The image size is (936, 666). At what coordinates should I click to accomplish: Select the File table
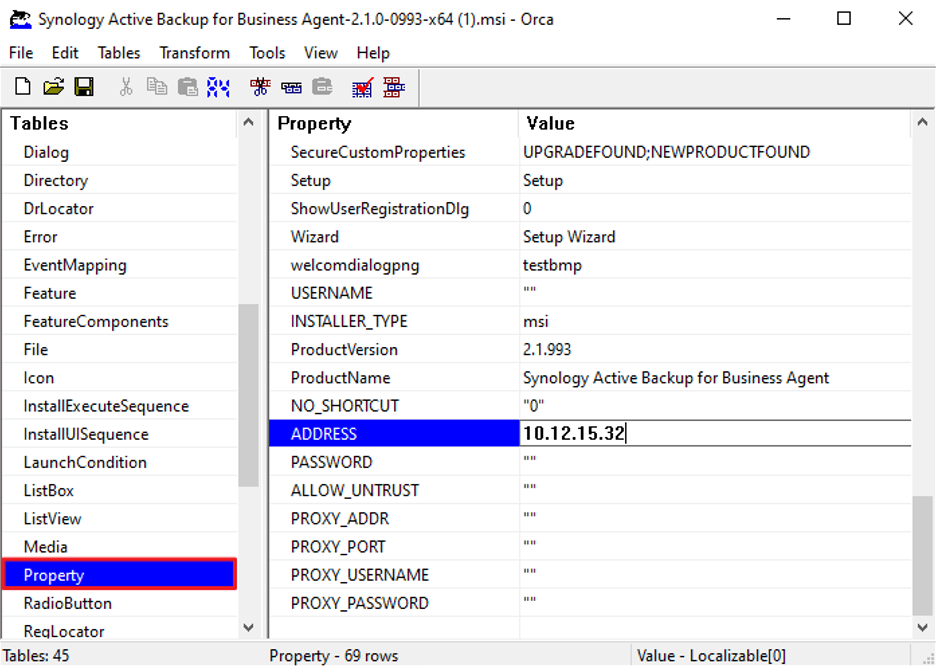click(119, 349)
